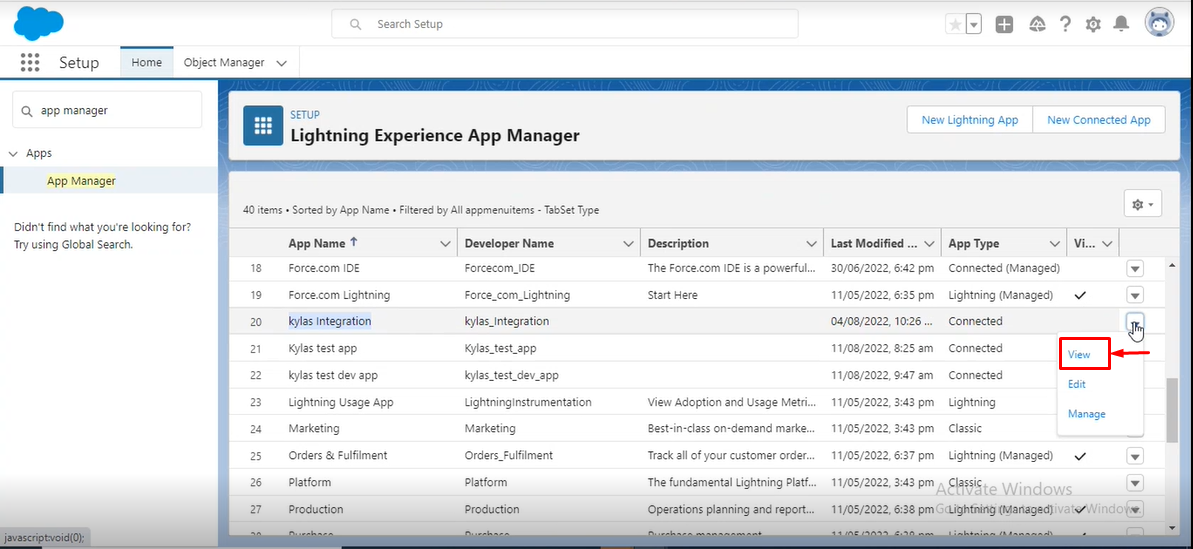Click the 'kylas test dev app' name cell
This screenshot has width=1193, height=549.
tap(332, 375)
